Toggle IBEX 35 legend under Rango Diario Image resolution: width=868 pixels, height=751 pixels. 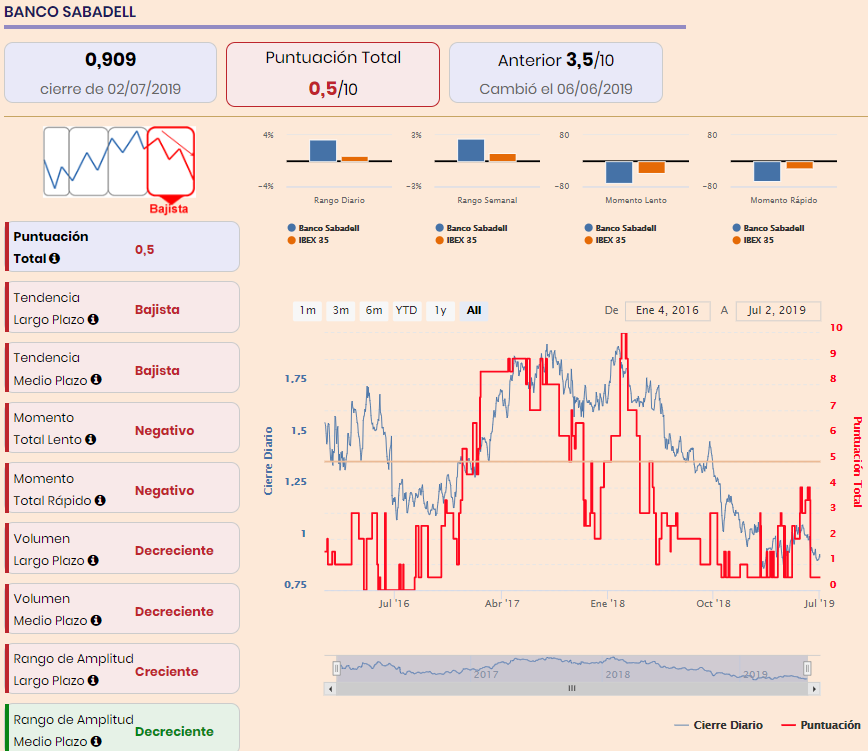(308, 240)
